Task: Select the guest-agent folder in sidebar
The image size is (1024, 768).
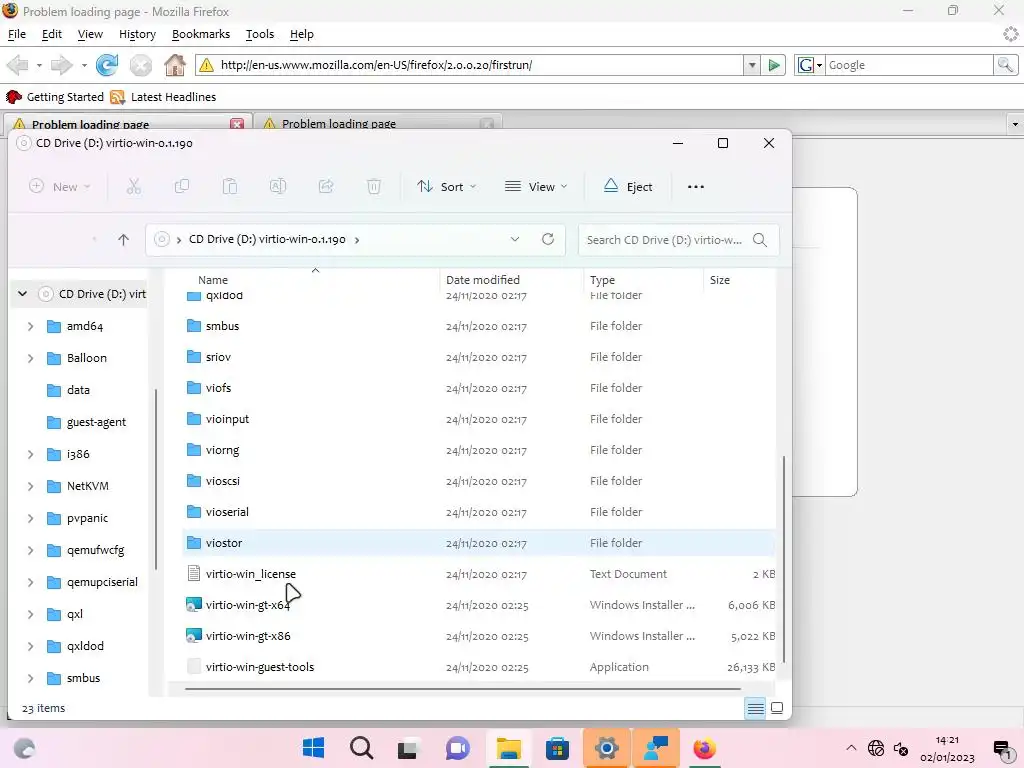Action: [x=96, y=422]
